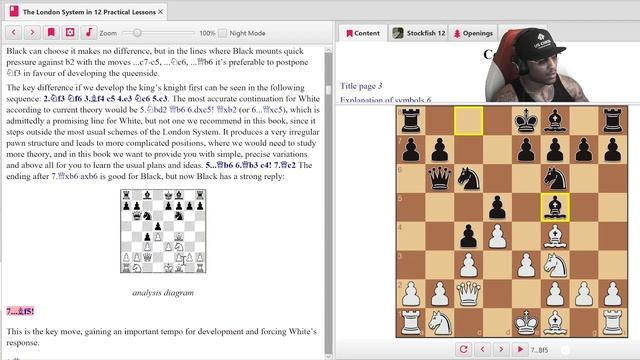Select the white pawn on d4

click(x=498, y=236)
